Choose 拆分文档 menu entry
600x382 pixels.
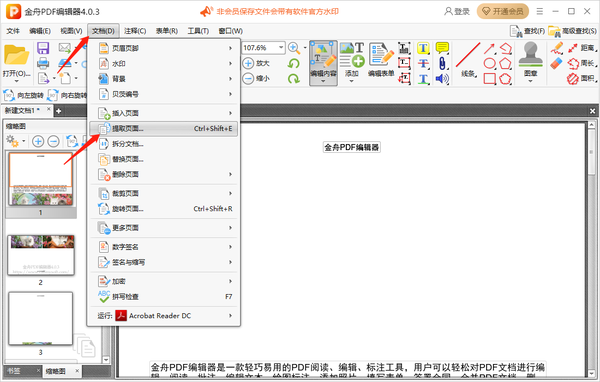coord(163,144)
